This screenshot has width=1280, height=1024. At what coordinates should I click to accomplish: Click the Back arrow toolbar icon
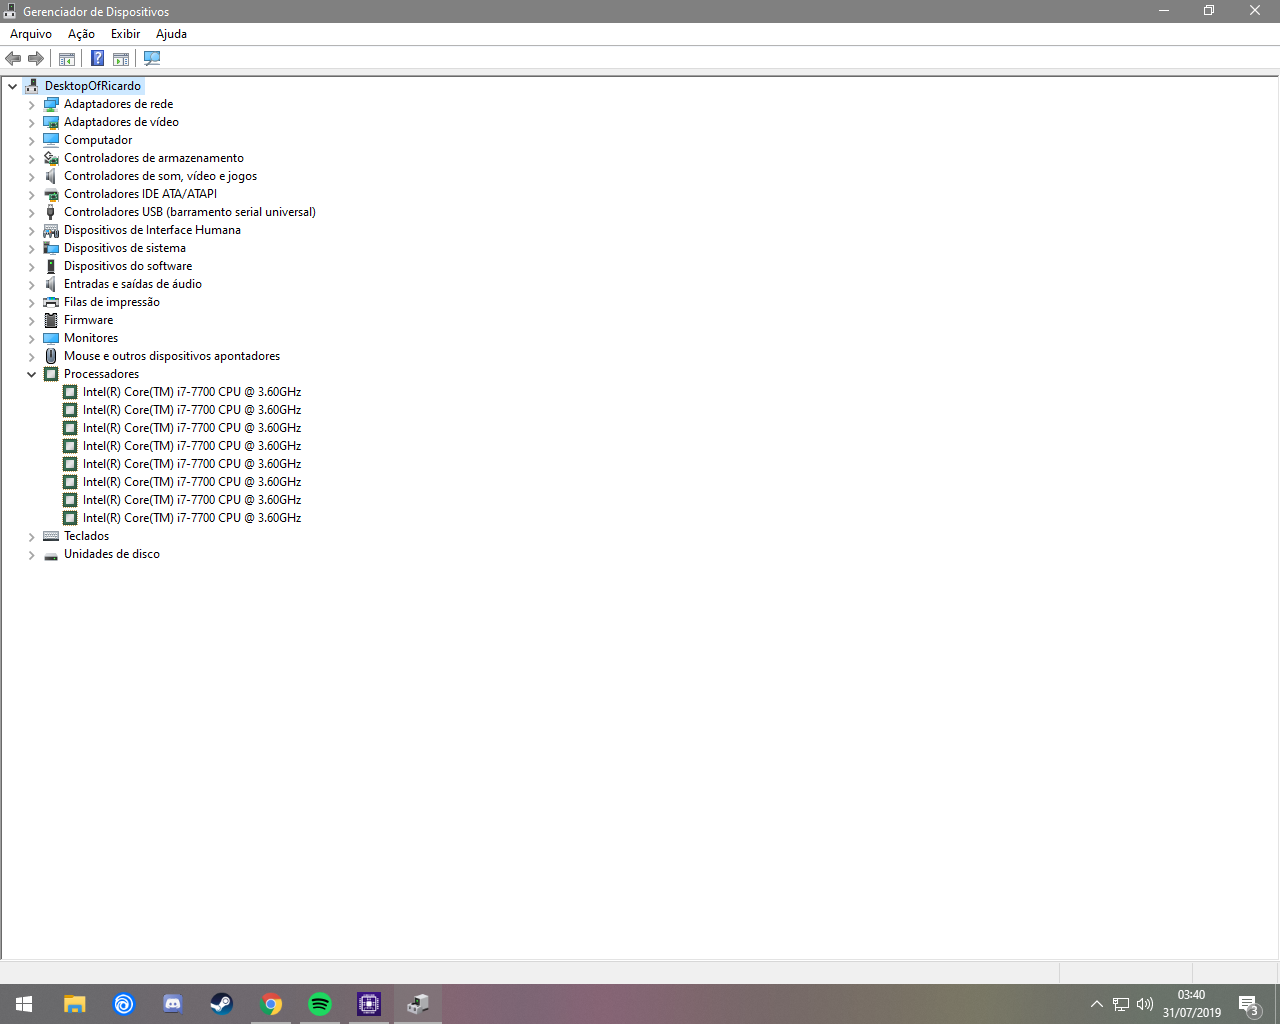point(13,59)
